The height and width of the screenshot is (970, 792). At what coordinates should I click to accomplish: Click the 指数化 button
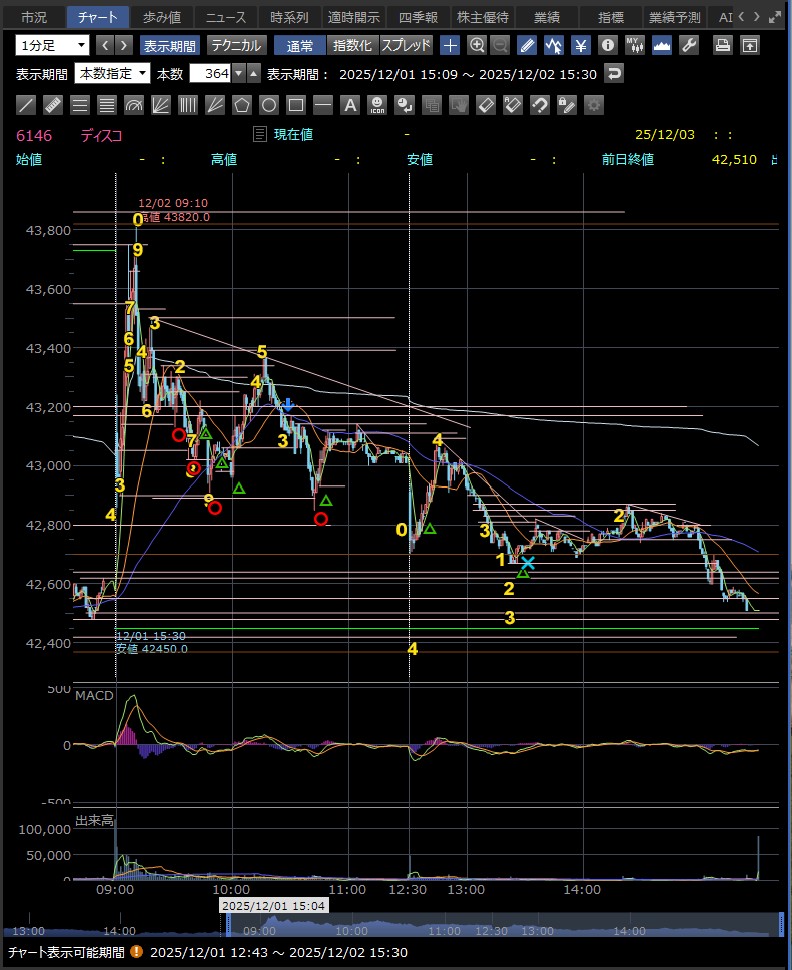(352, 45)
